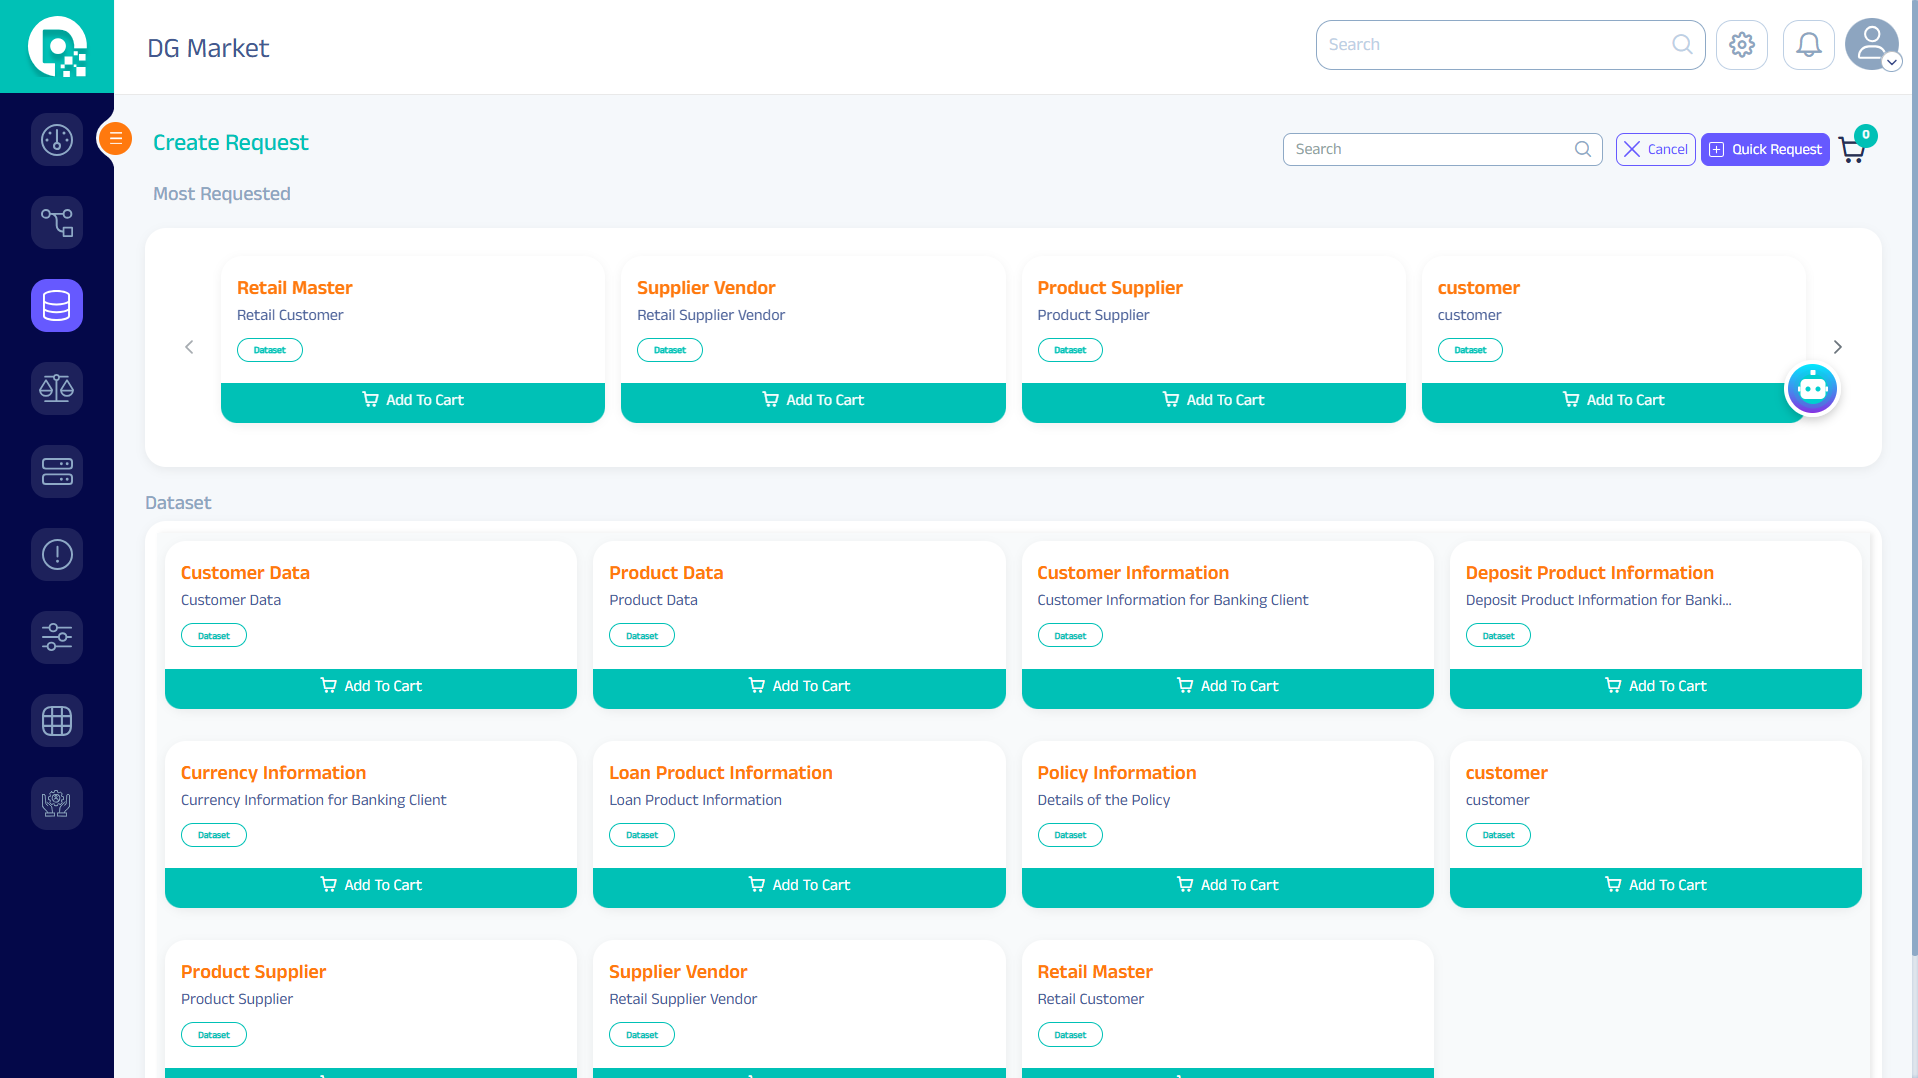Click the Quick Request button

tap(1765, 150)
